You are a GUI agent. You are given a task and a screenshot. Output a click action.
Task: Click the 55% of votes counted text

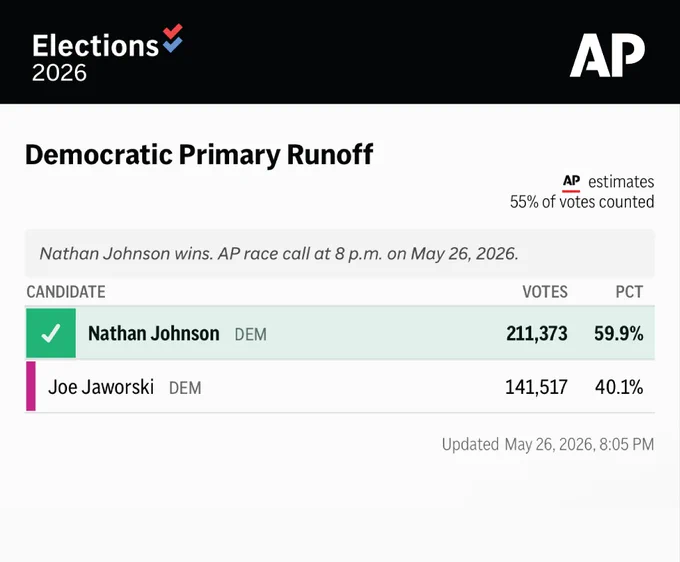click(582, 202)
